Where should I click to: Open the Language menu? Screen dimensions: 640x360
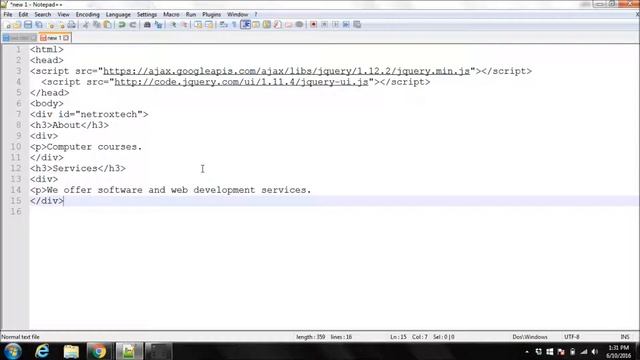(118, 14)
